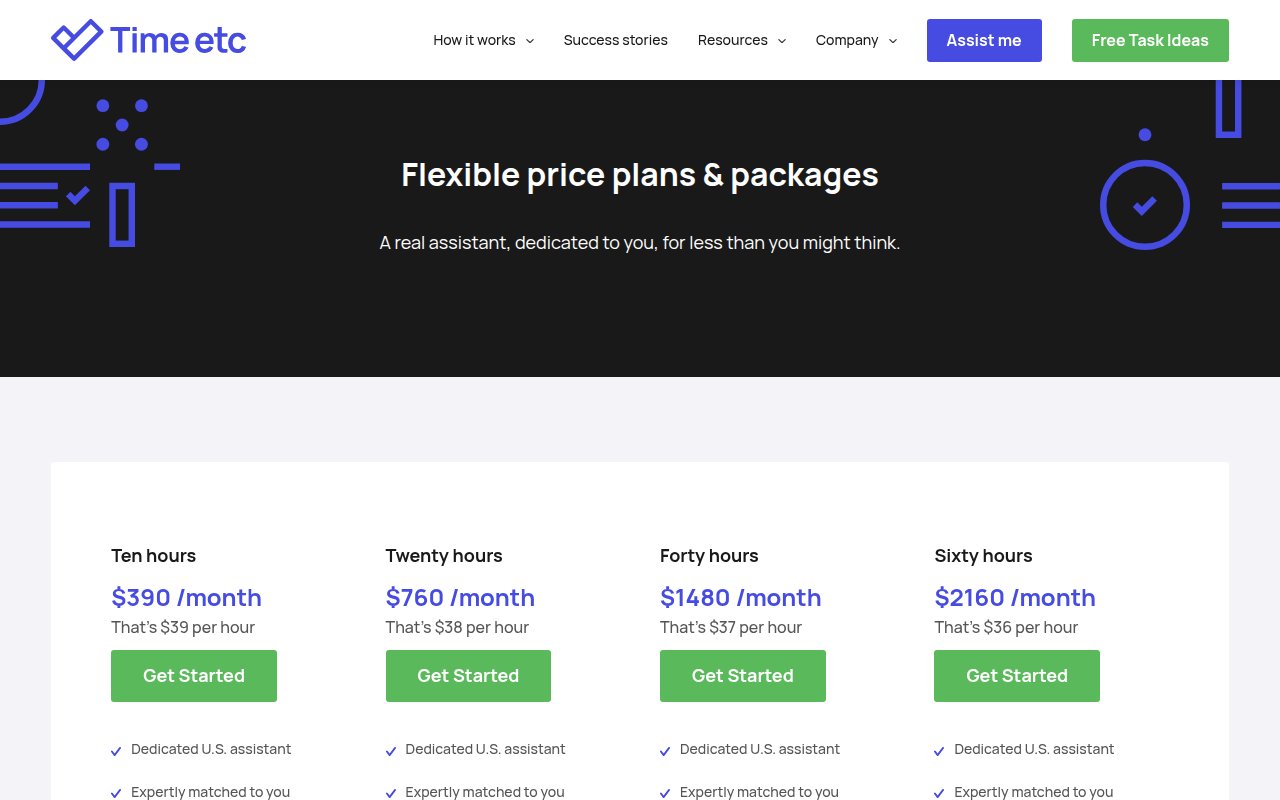Get Started with the Forty hours plan

(x=742, y=676)
